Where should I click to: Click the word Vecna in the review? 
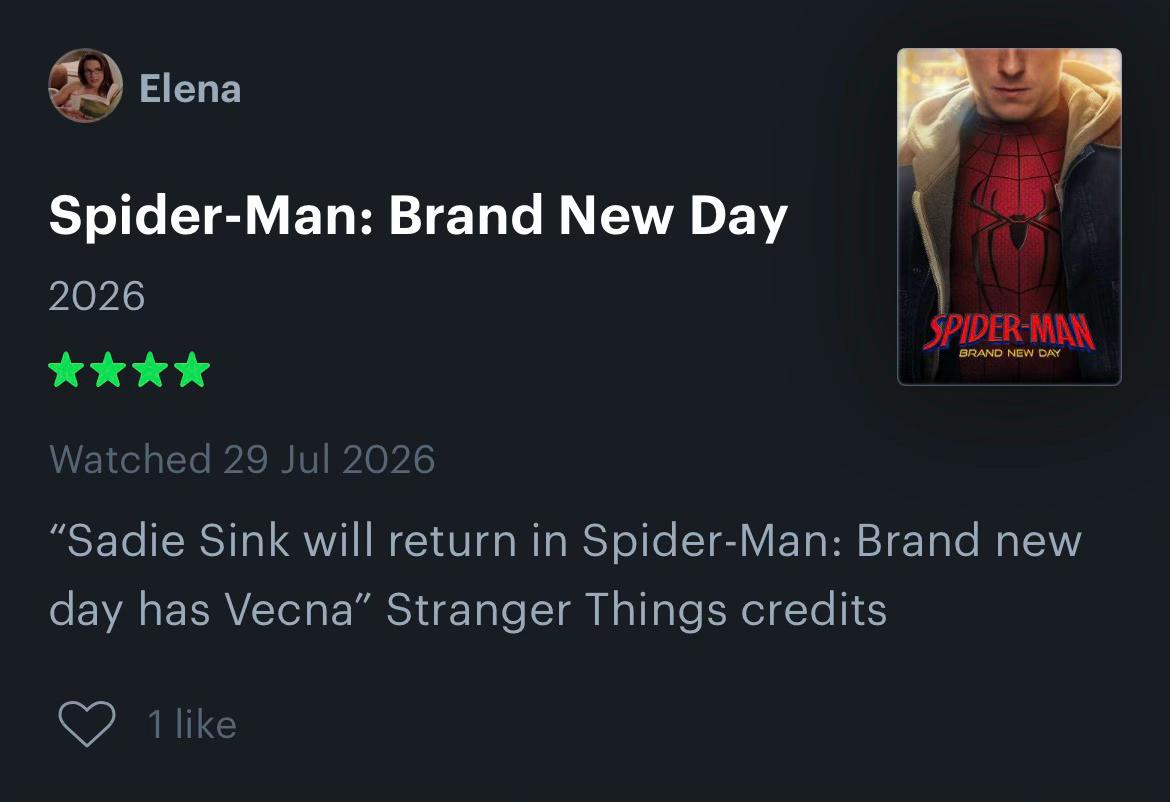[x=288, y=610]
